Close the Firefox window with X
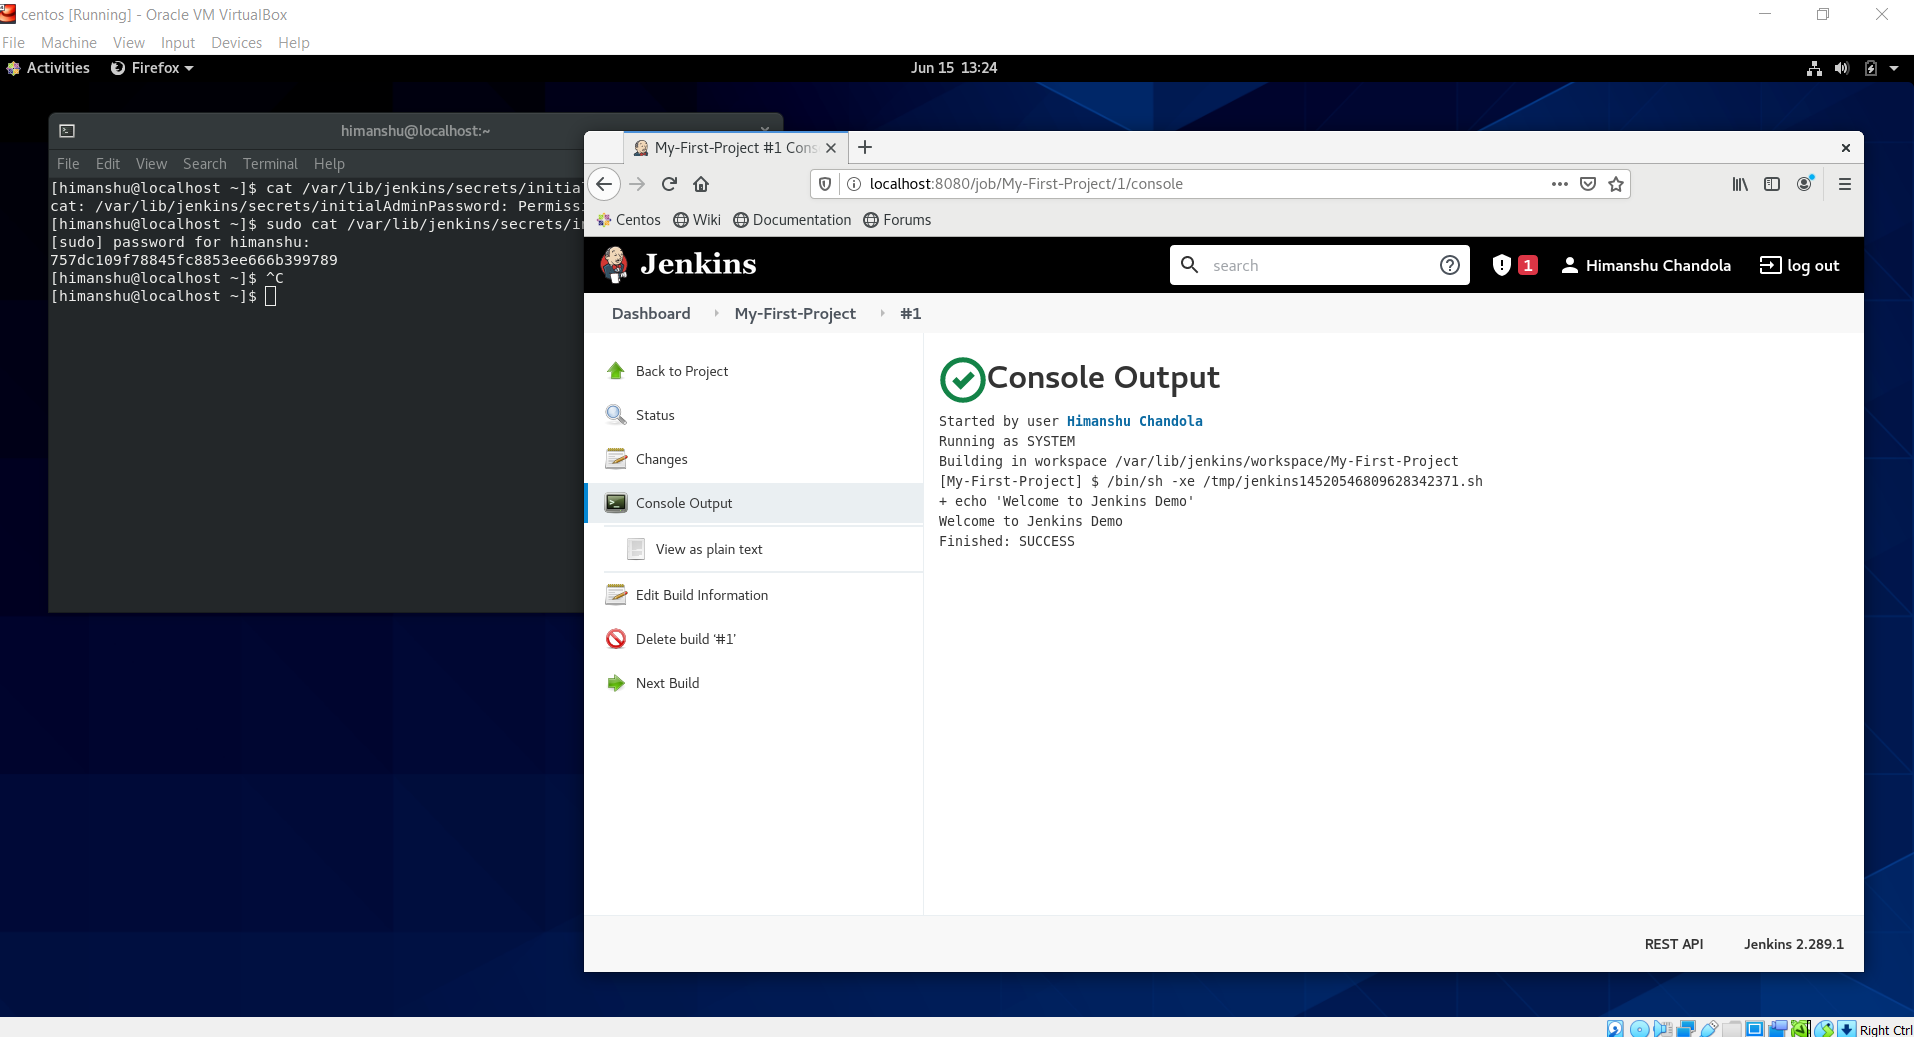The height and width of the screenshot is (1037, 1914). 1846,148
